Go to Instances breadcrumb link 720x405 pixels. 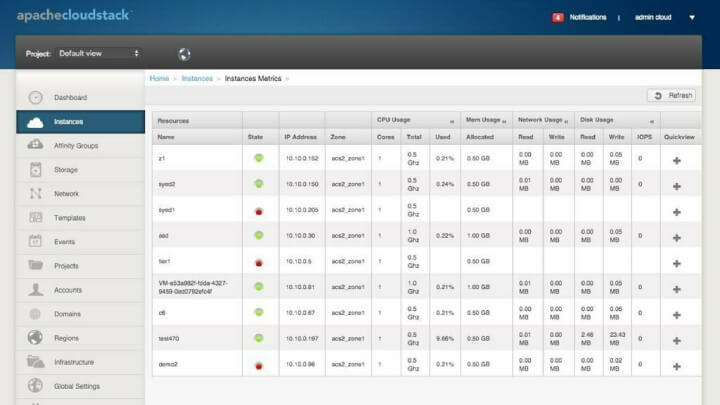pos(197,79)
